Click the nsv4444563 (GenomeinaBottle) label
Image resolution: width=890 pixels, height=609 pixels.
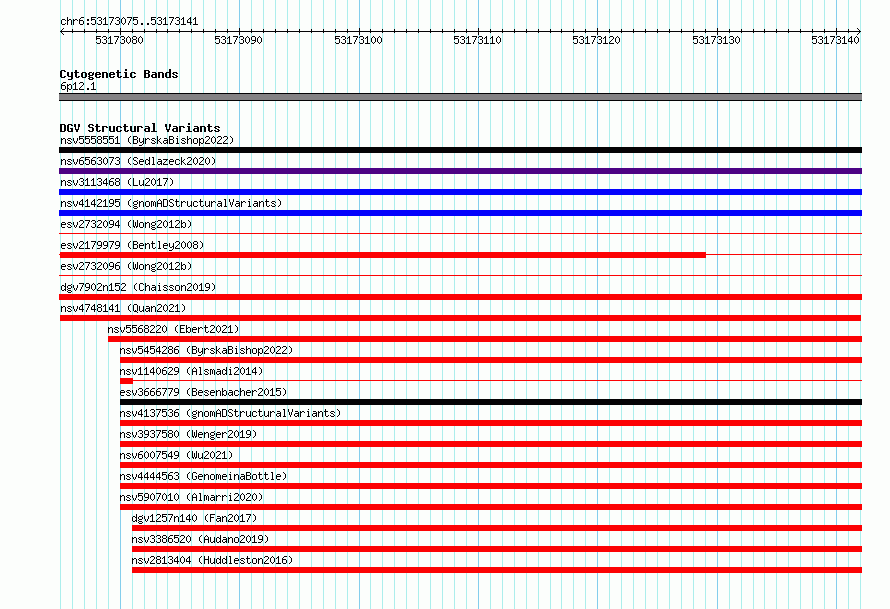click(x=203, y=476)
